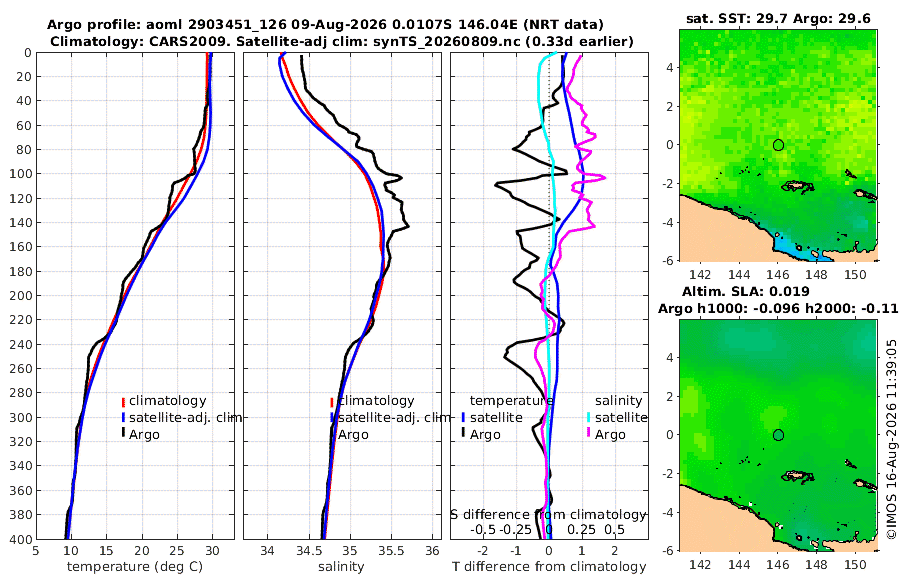Click magenta salinity Argo legend marker

[x=589, y=434]
